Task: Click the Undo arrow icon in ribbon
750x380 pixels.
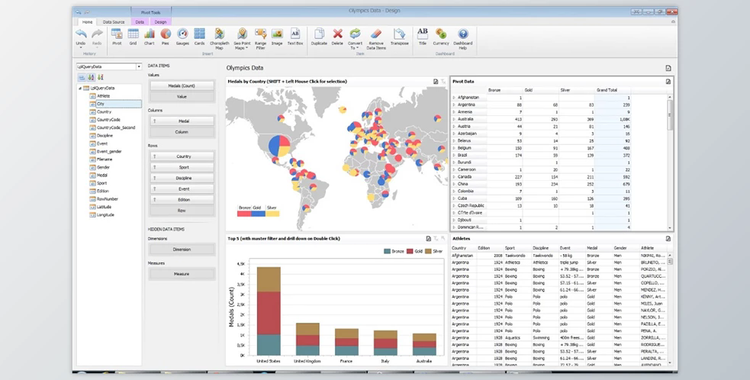Action: (x=81, y=34)
